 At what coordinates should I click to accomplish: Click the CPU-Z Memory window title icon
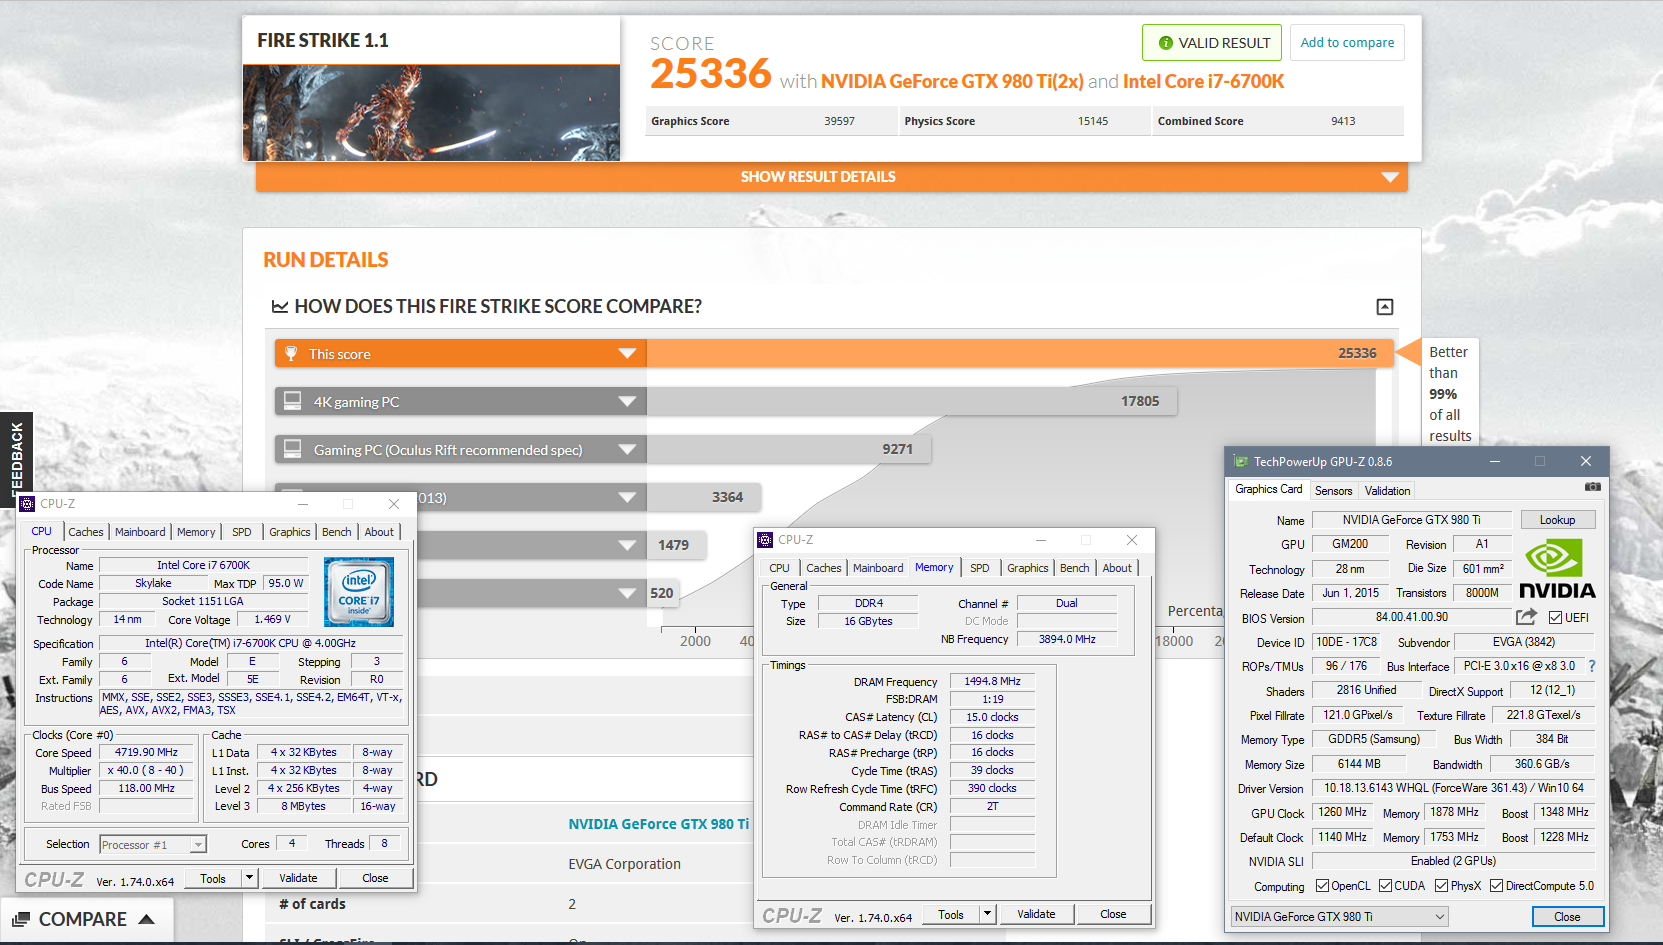766,540
